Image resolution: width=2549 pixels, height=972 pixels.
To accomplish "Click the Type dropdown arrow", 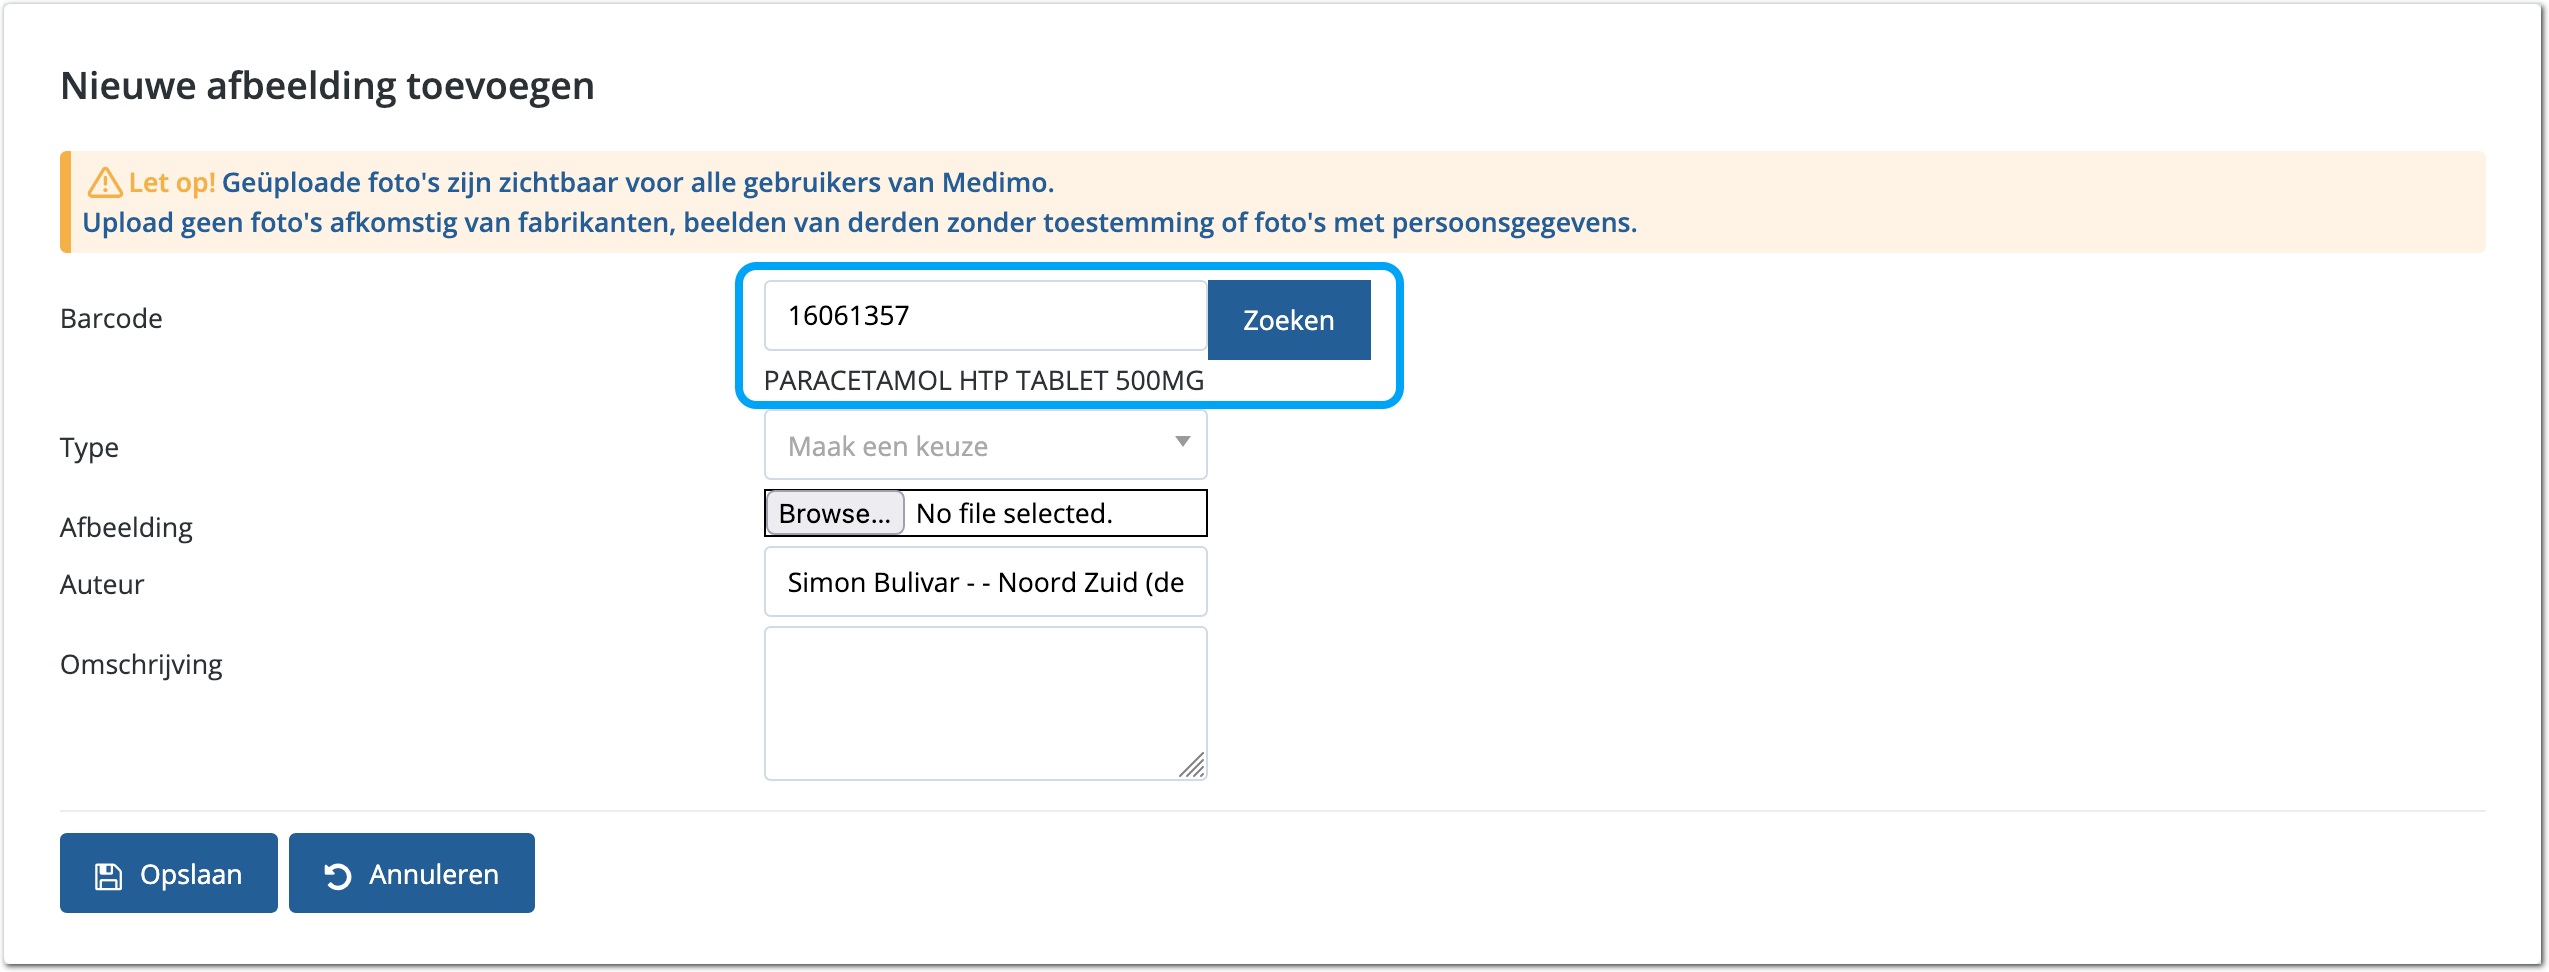I will tap(1182, 442).
